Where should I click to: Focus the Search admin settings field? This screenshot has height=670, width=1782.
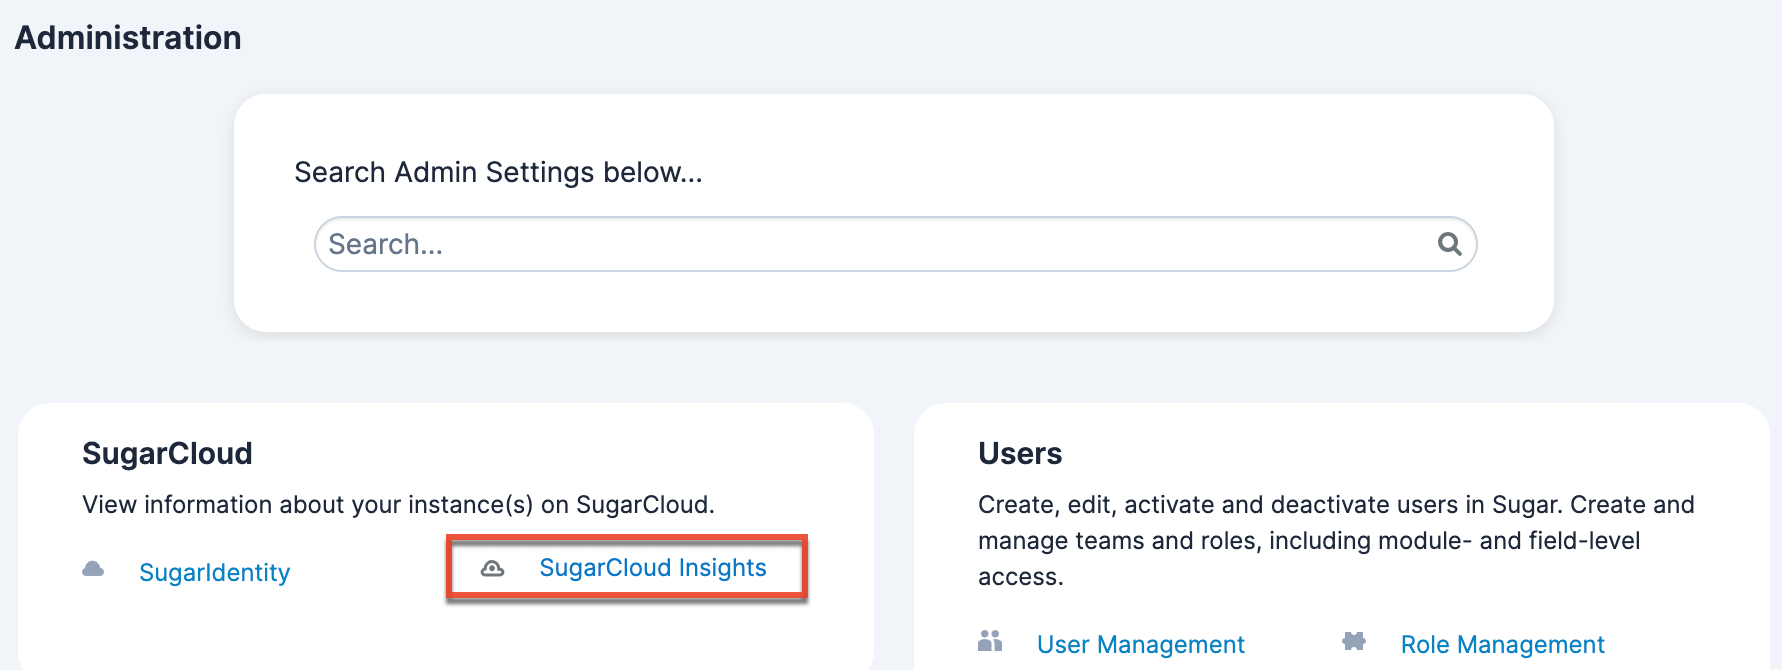895,244
